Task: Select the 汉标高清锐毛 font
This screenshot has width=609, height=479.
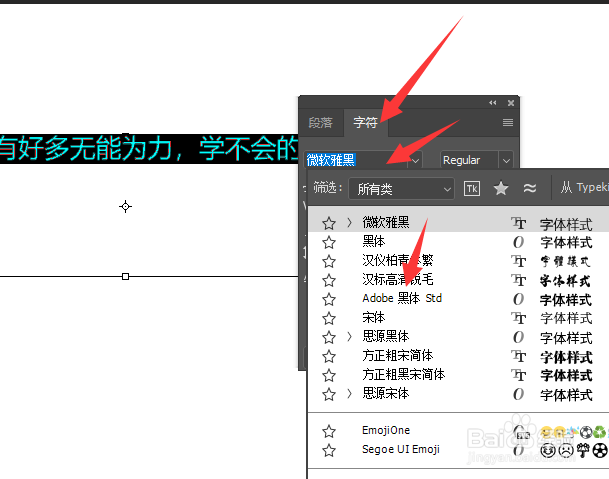Action: click(398, 279)
